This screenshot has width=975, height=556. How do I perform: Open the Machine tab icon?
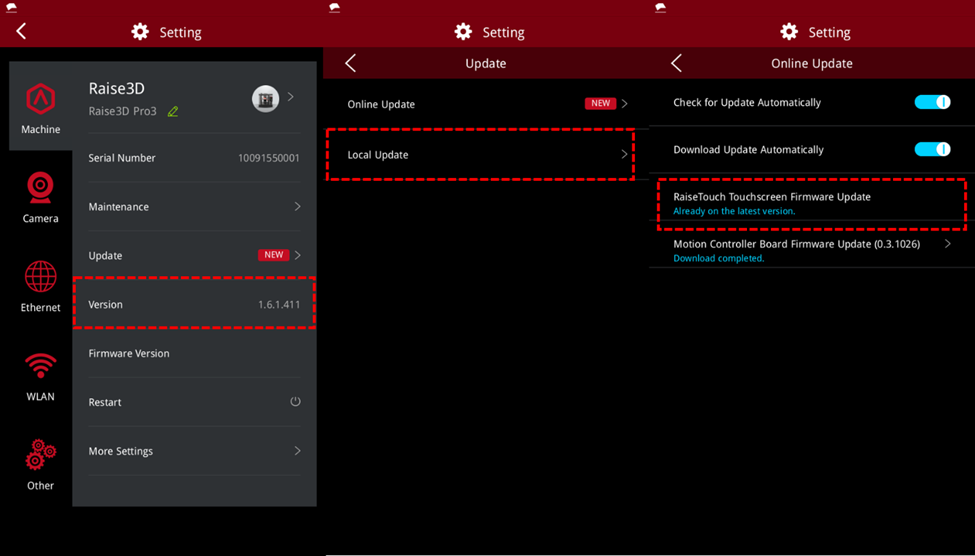click(x=40, y=100)
